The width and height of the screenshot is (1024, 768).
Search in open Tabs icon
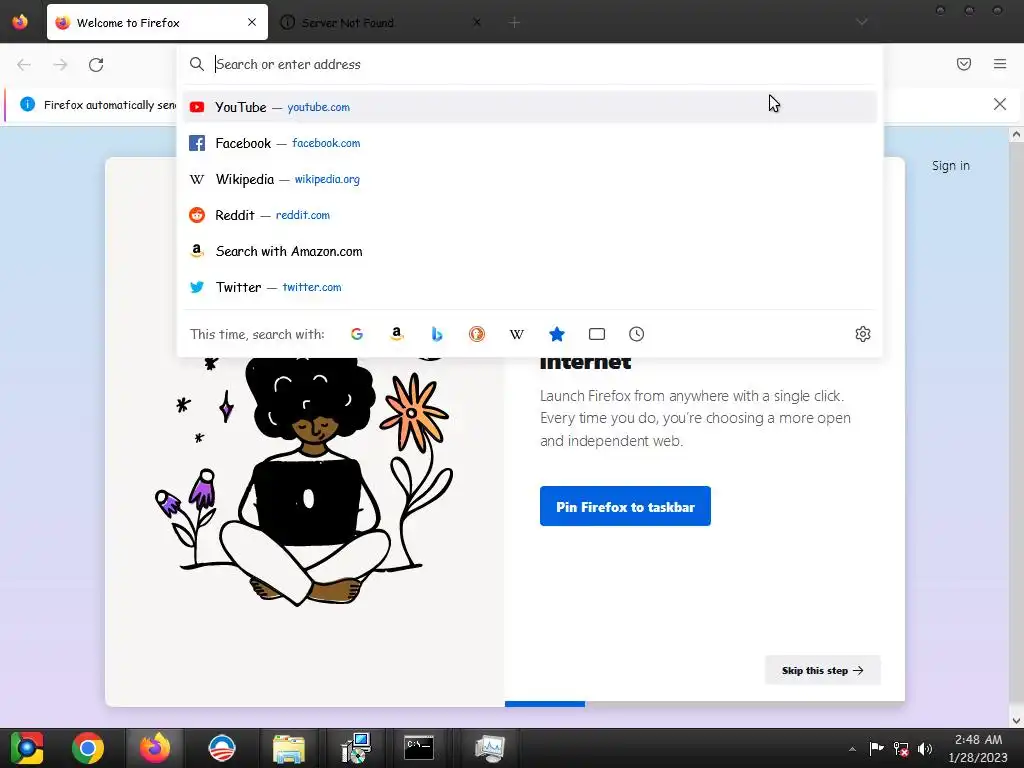point(597,334)
